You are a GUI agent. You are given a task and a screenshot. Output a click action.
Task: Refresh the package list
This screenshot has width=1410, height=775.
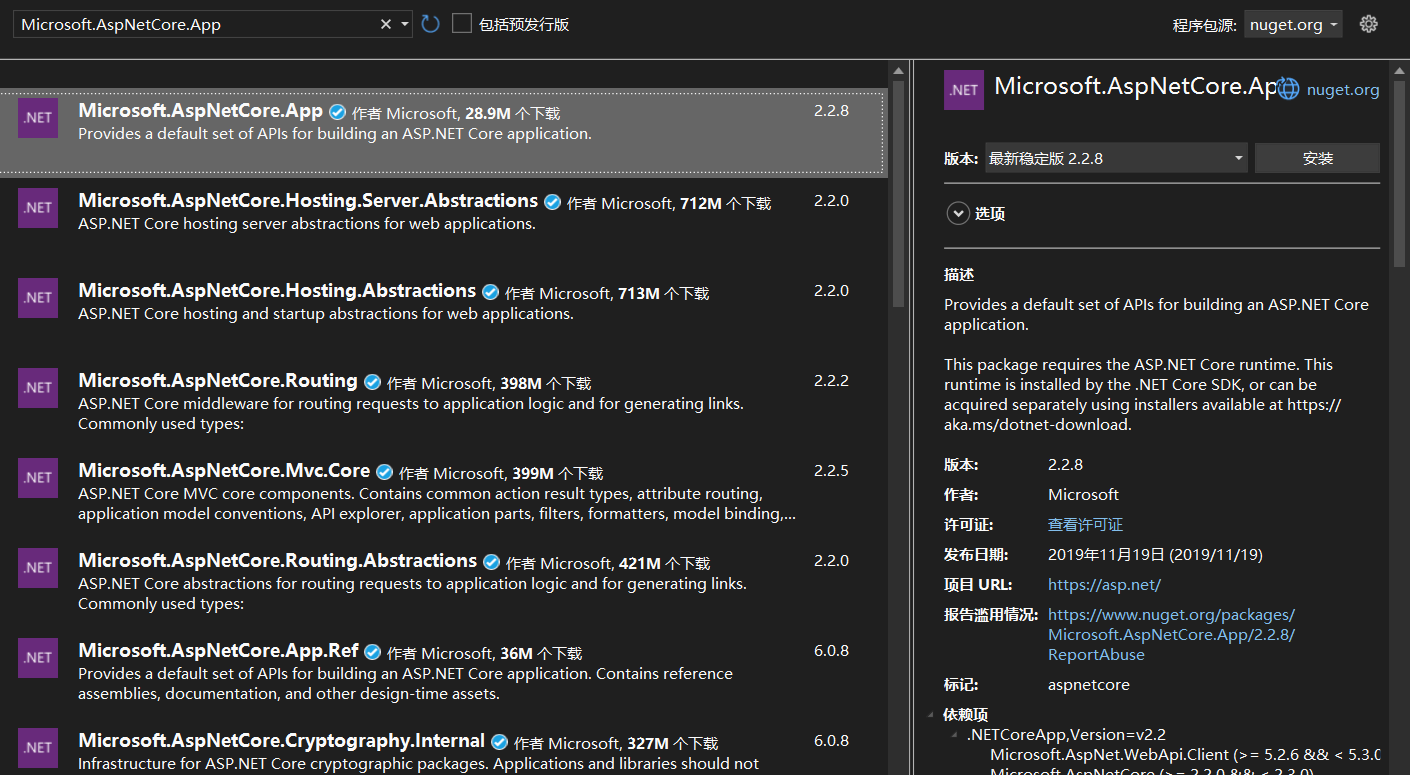(x=430, y=24)
